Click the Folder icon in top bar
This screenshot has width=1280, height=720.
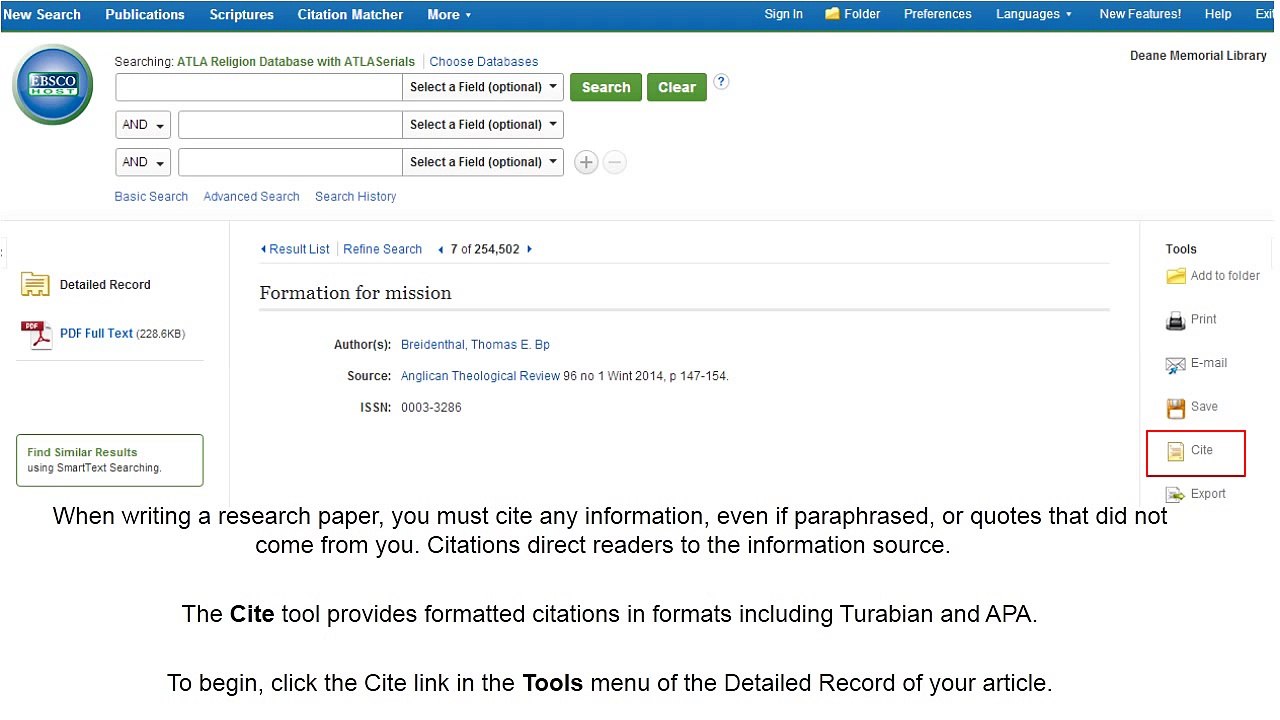click(832, 14)
